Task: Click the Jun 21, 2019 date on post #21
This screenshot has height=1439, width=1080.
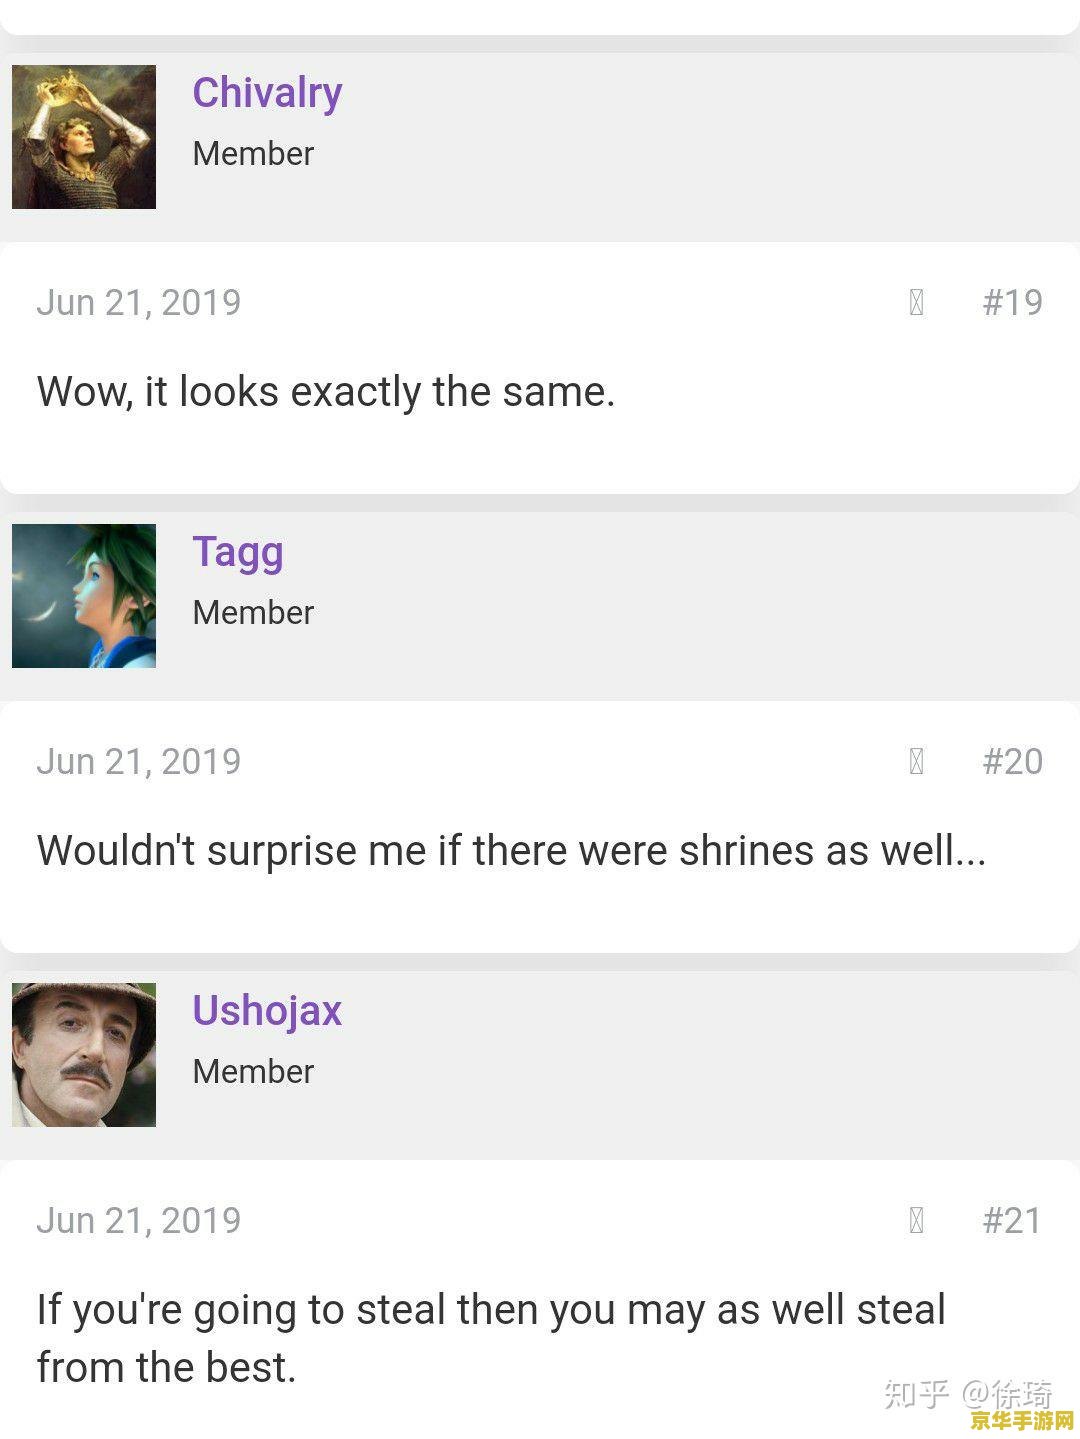Action: [x=139, y=1220]
